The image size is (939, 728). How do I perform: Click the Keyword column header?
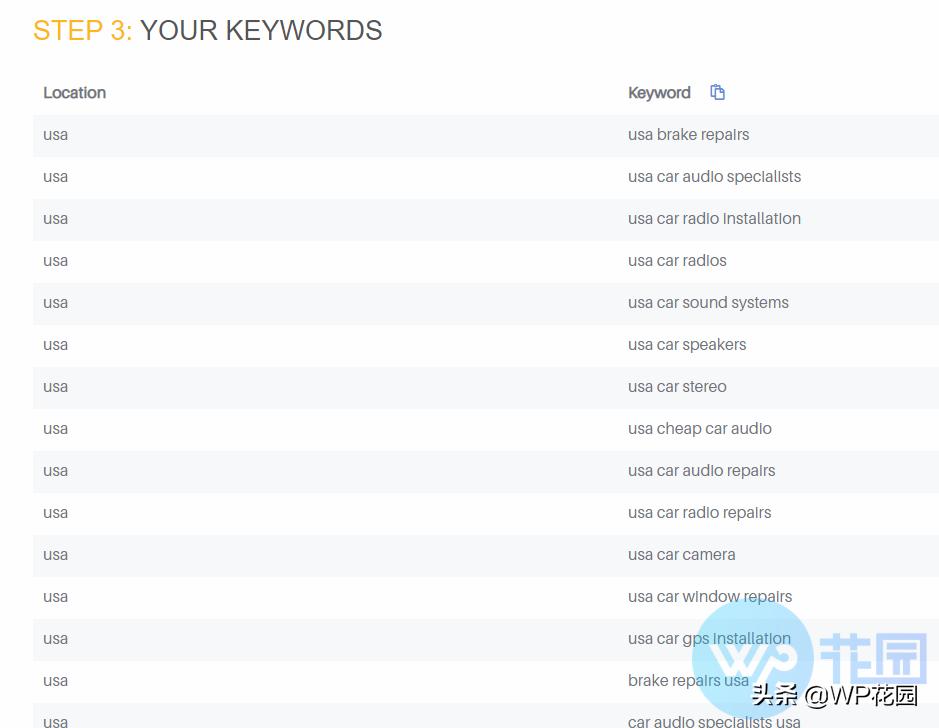[x=659, y=93]
